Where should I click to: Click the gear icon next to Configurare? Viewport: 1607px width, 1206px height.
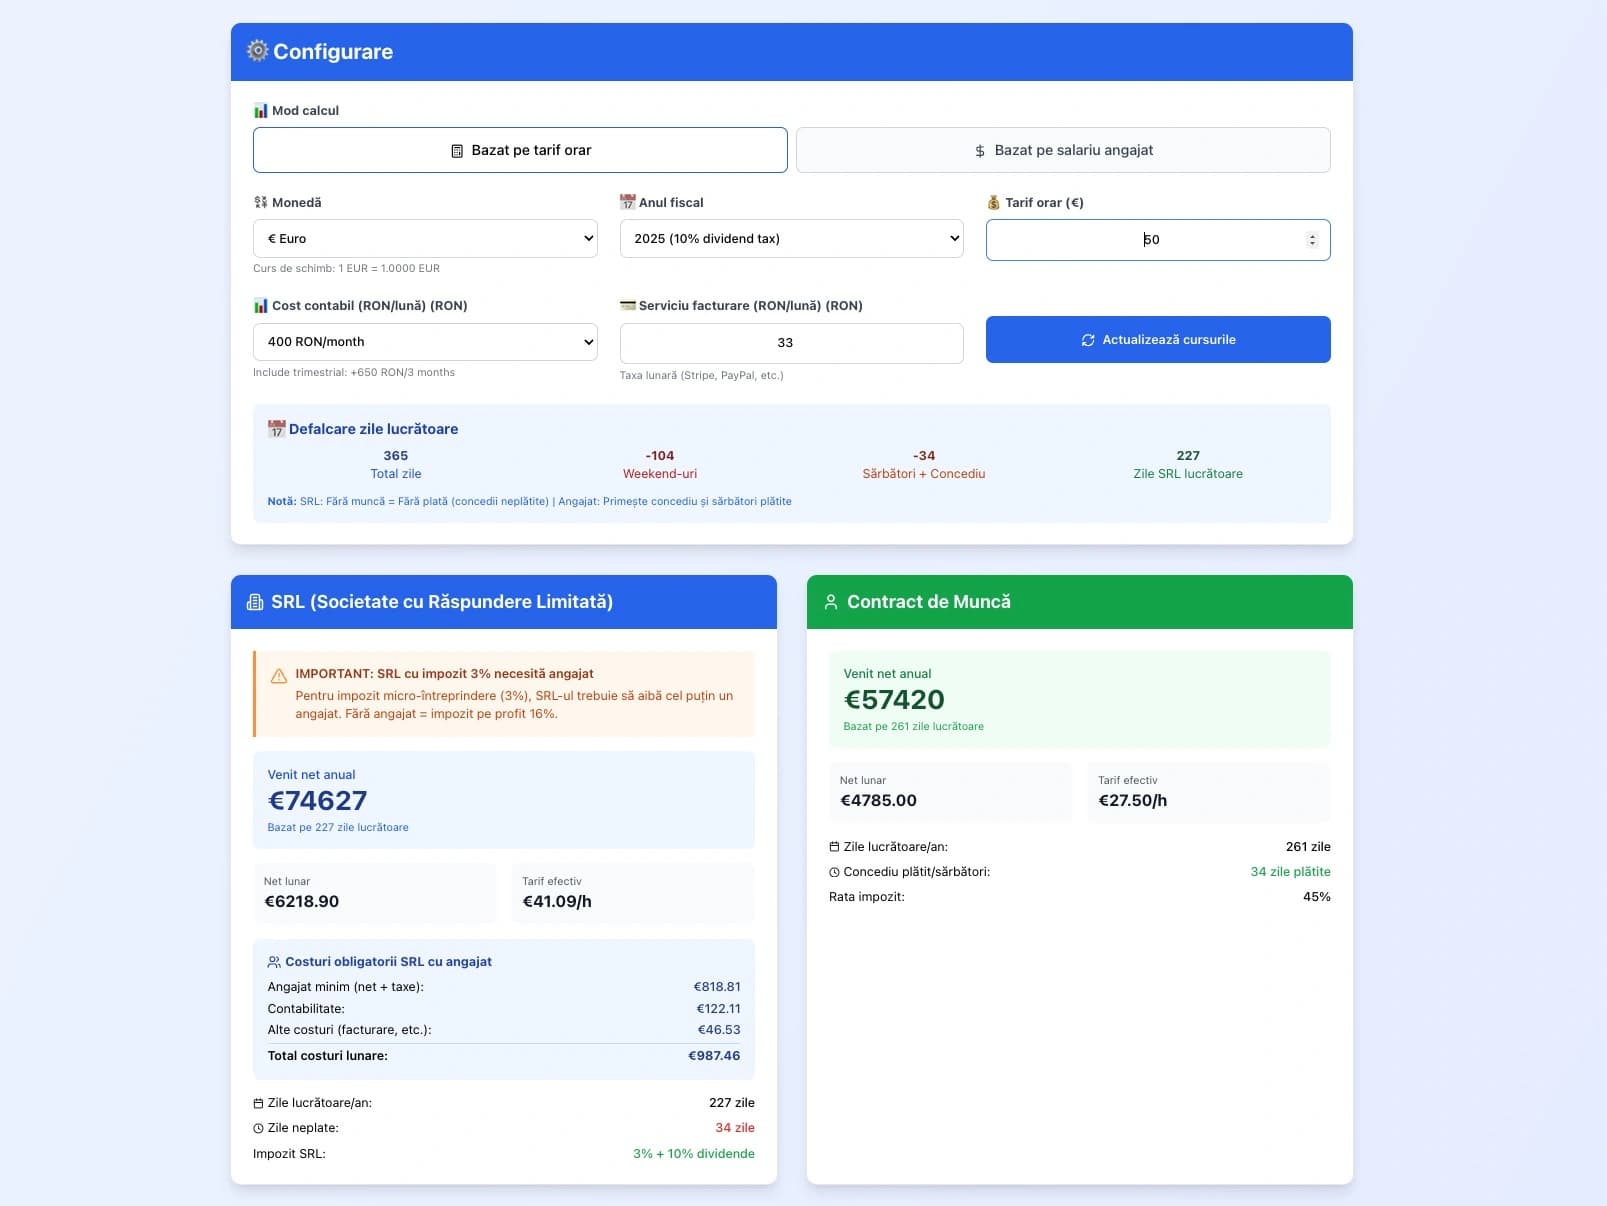[x=258, y=51]
